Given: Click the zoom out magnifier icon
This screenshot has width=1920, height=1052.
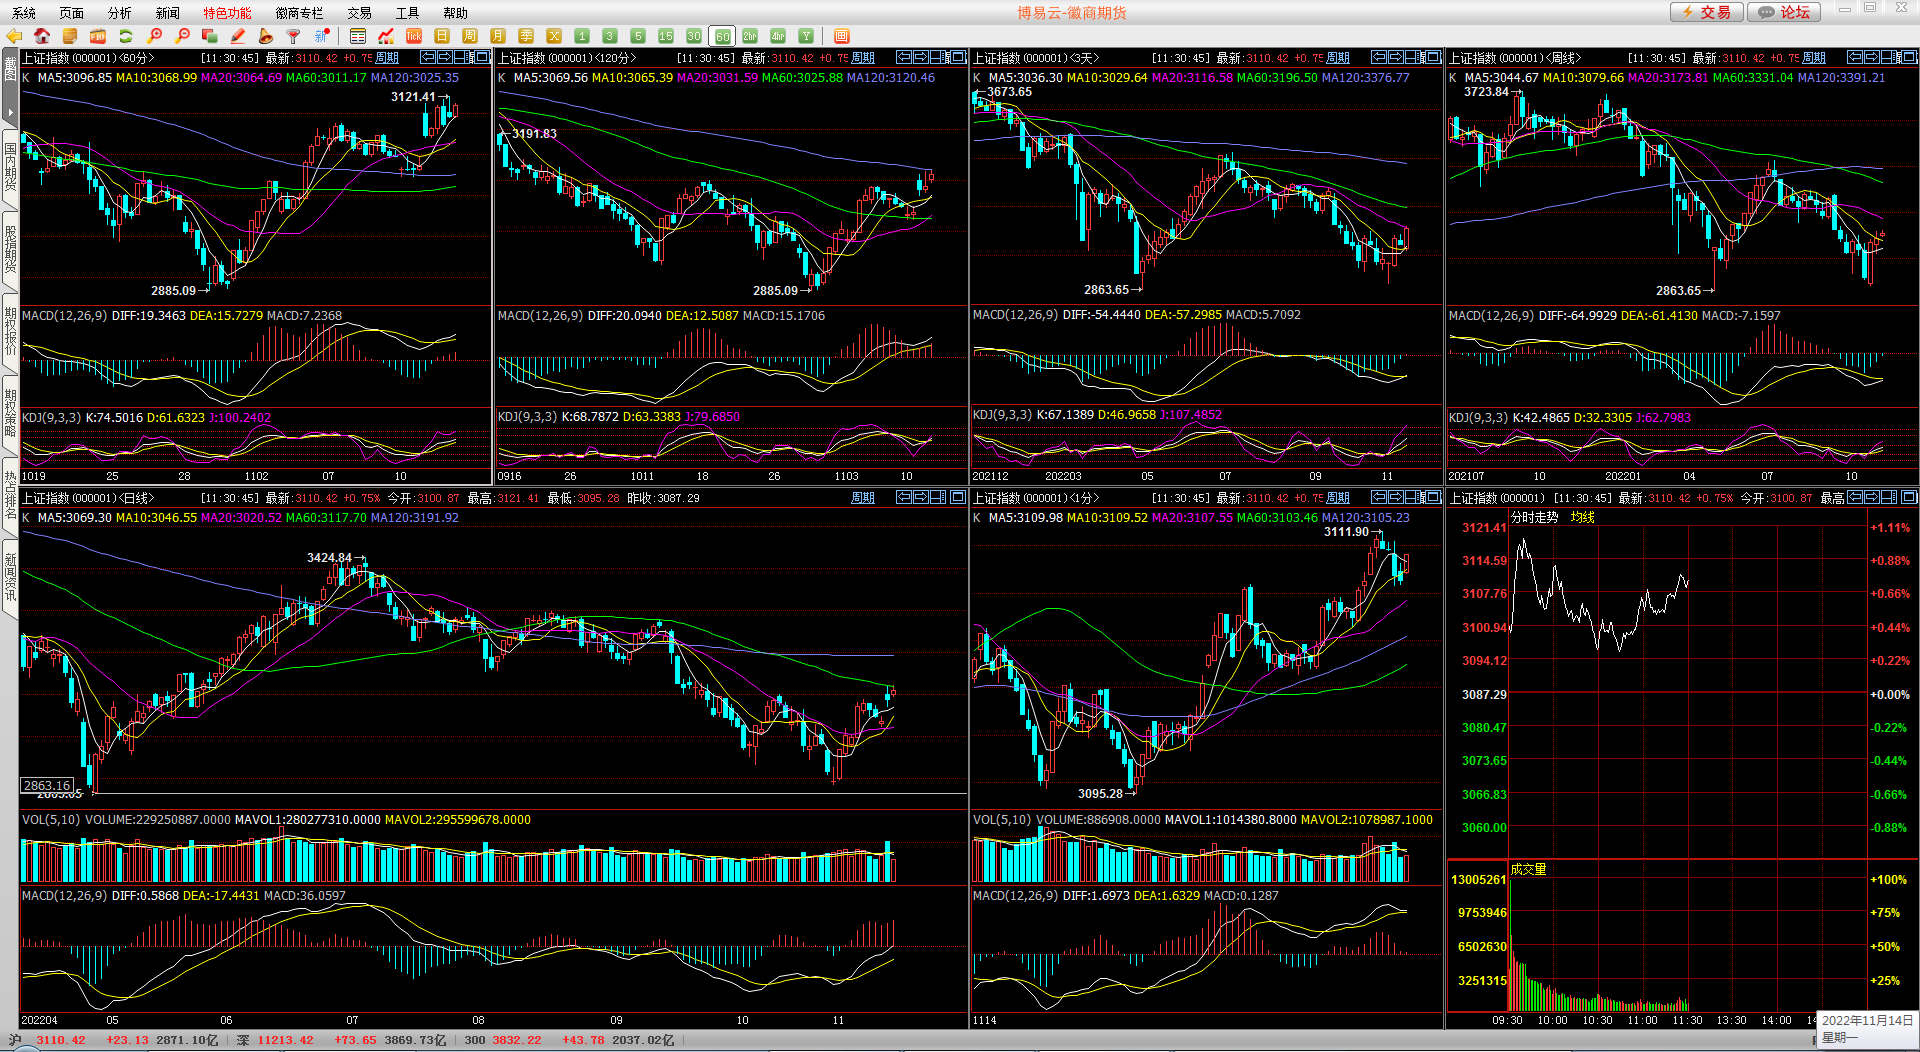Looking at the screenshot, I should [x=182, y=36].
